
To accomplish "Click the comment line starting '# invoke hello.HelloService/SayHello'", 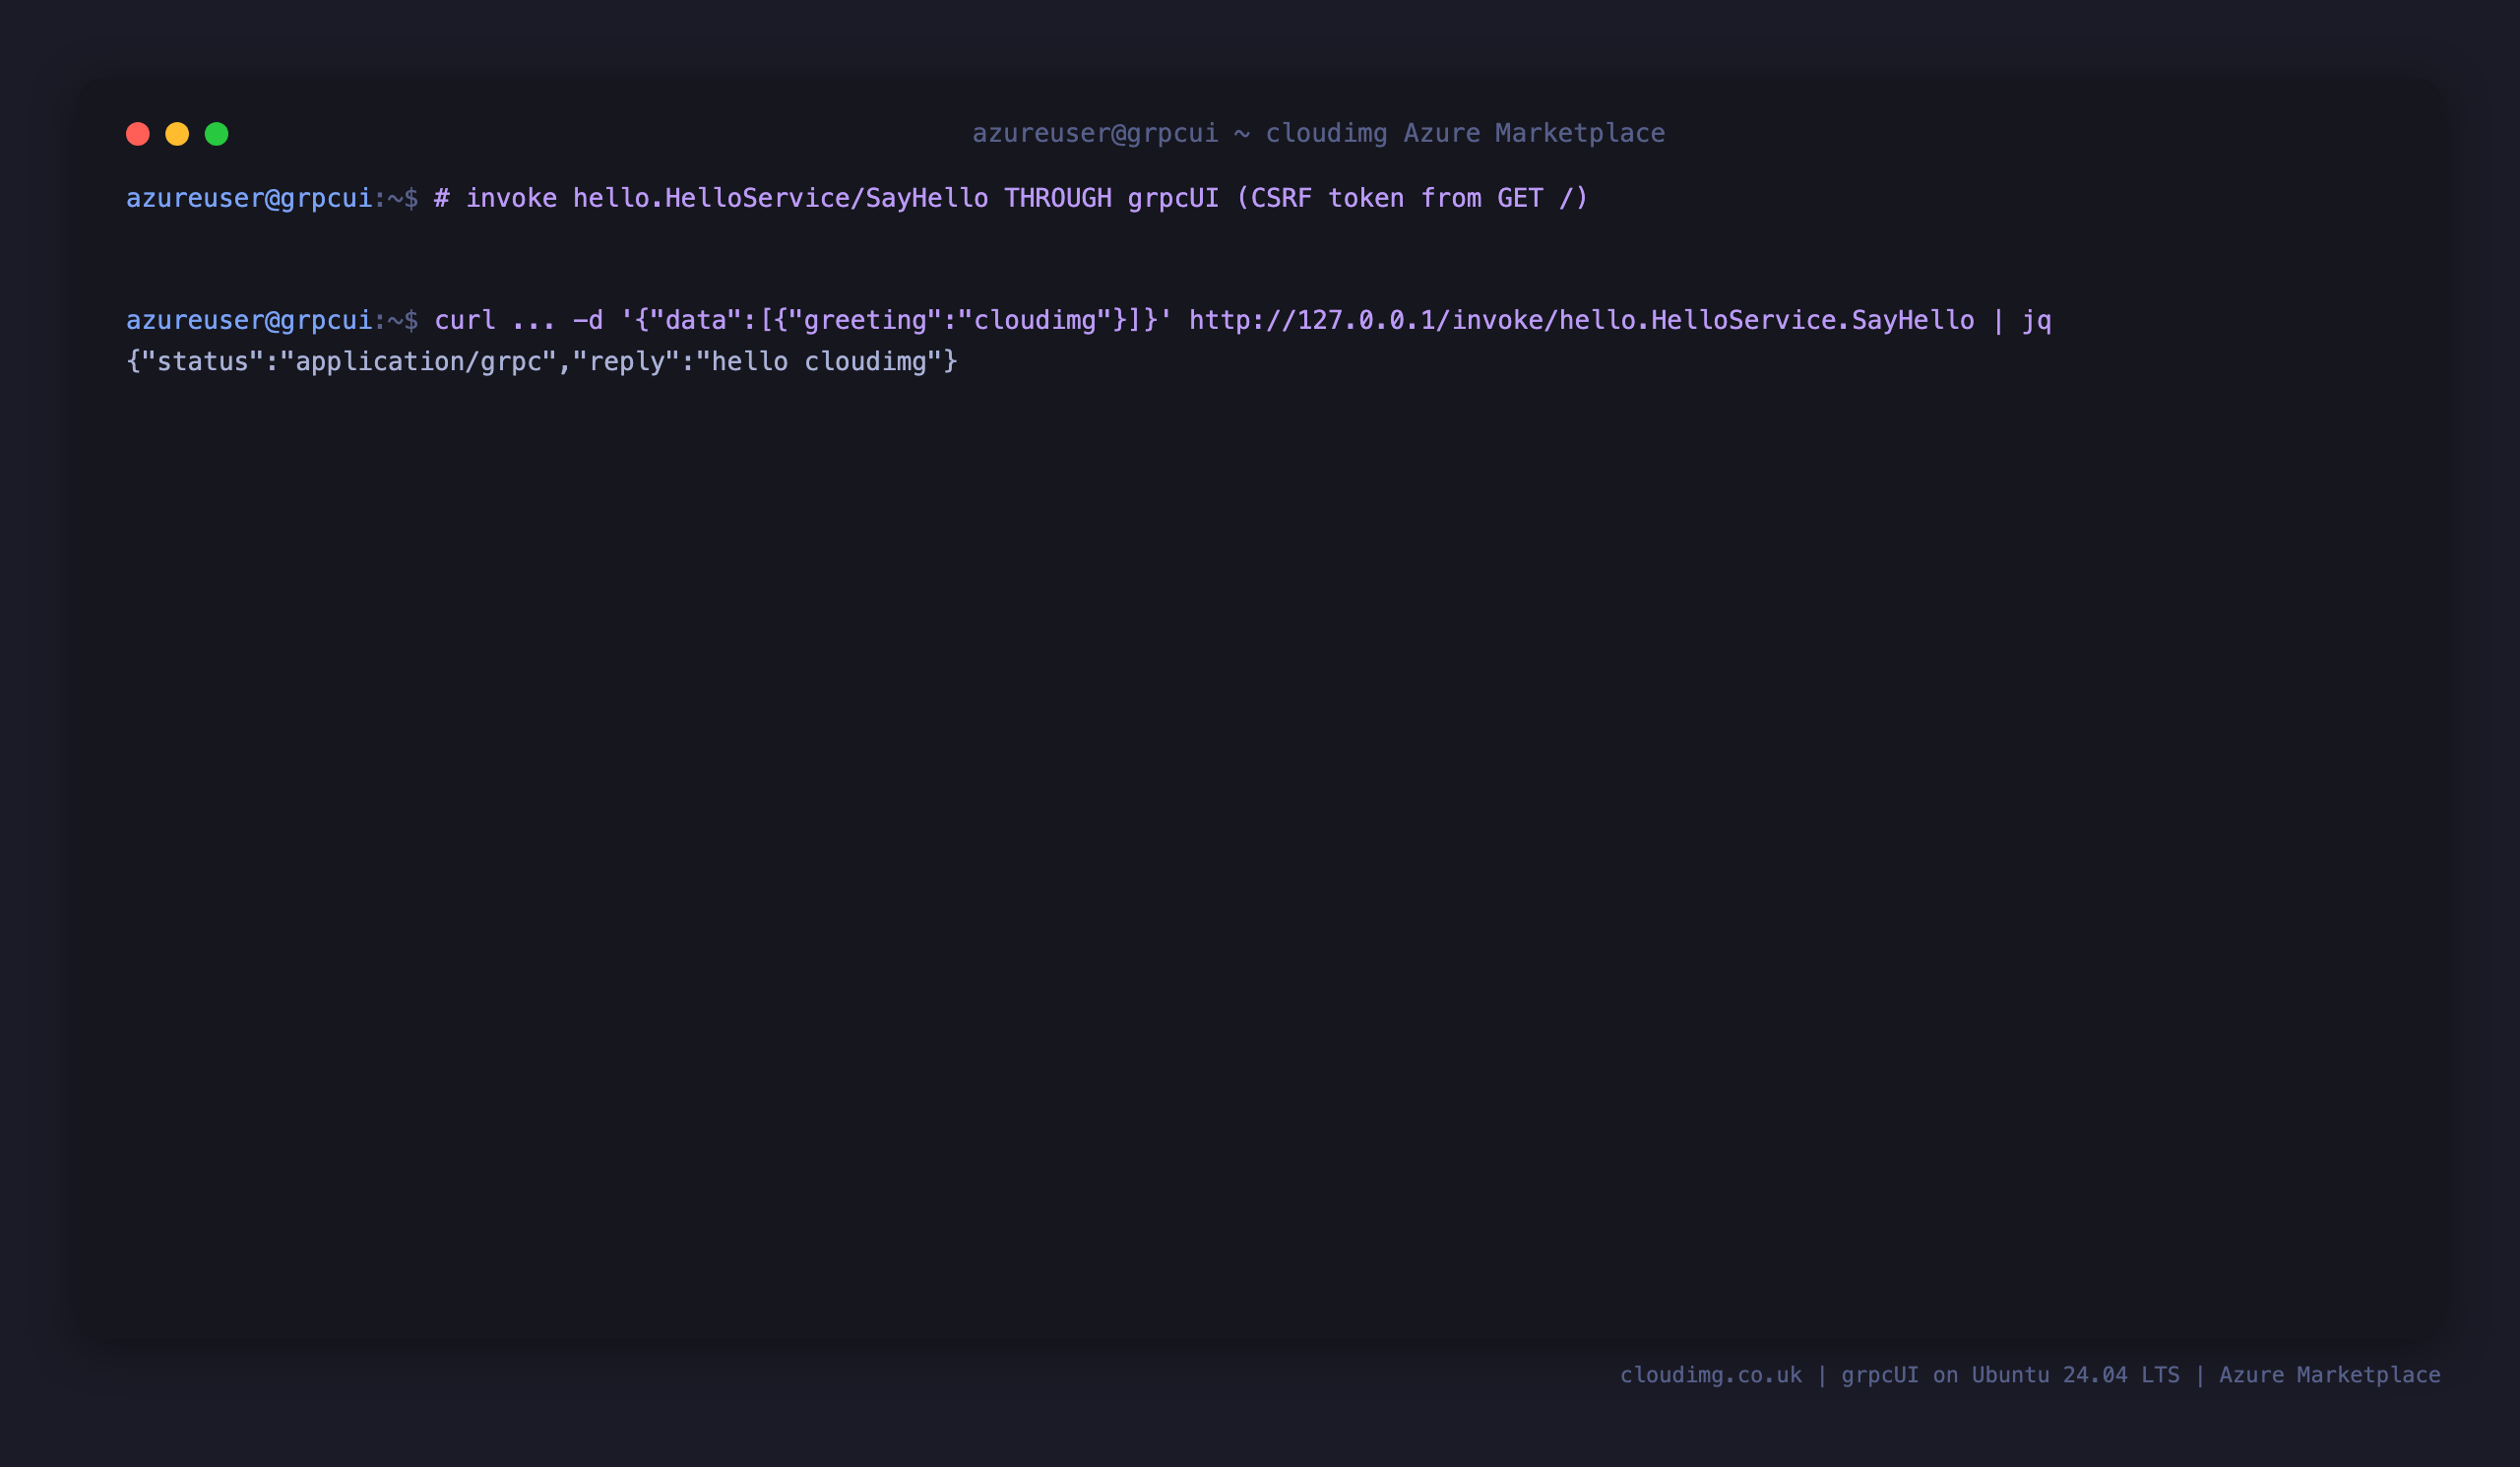I will 1011,198.
